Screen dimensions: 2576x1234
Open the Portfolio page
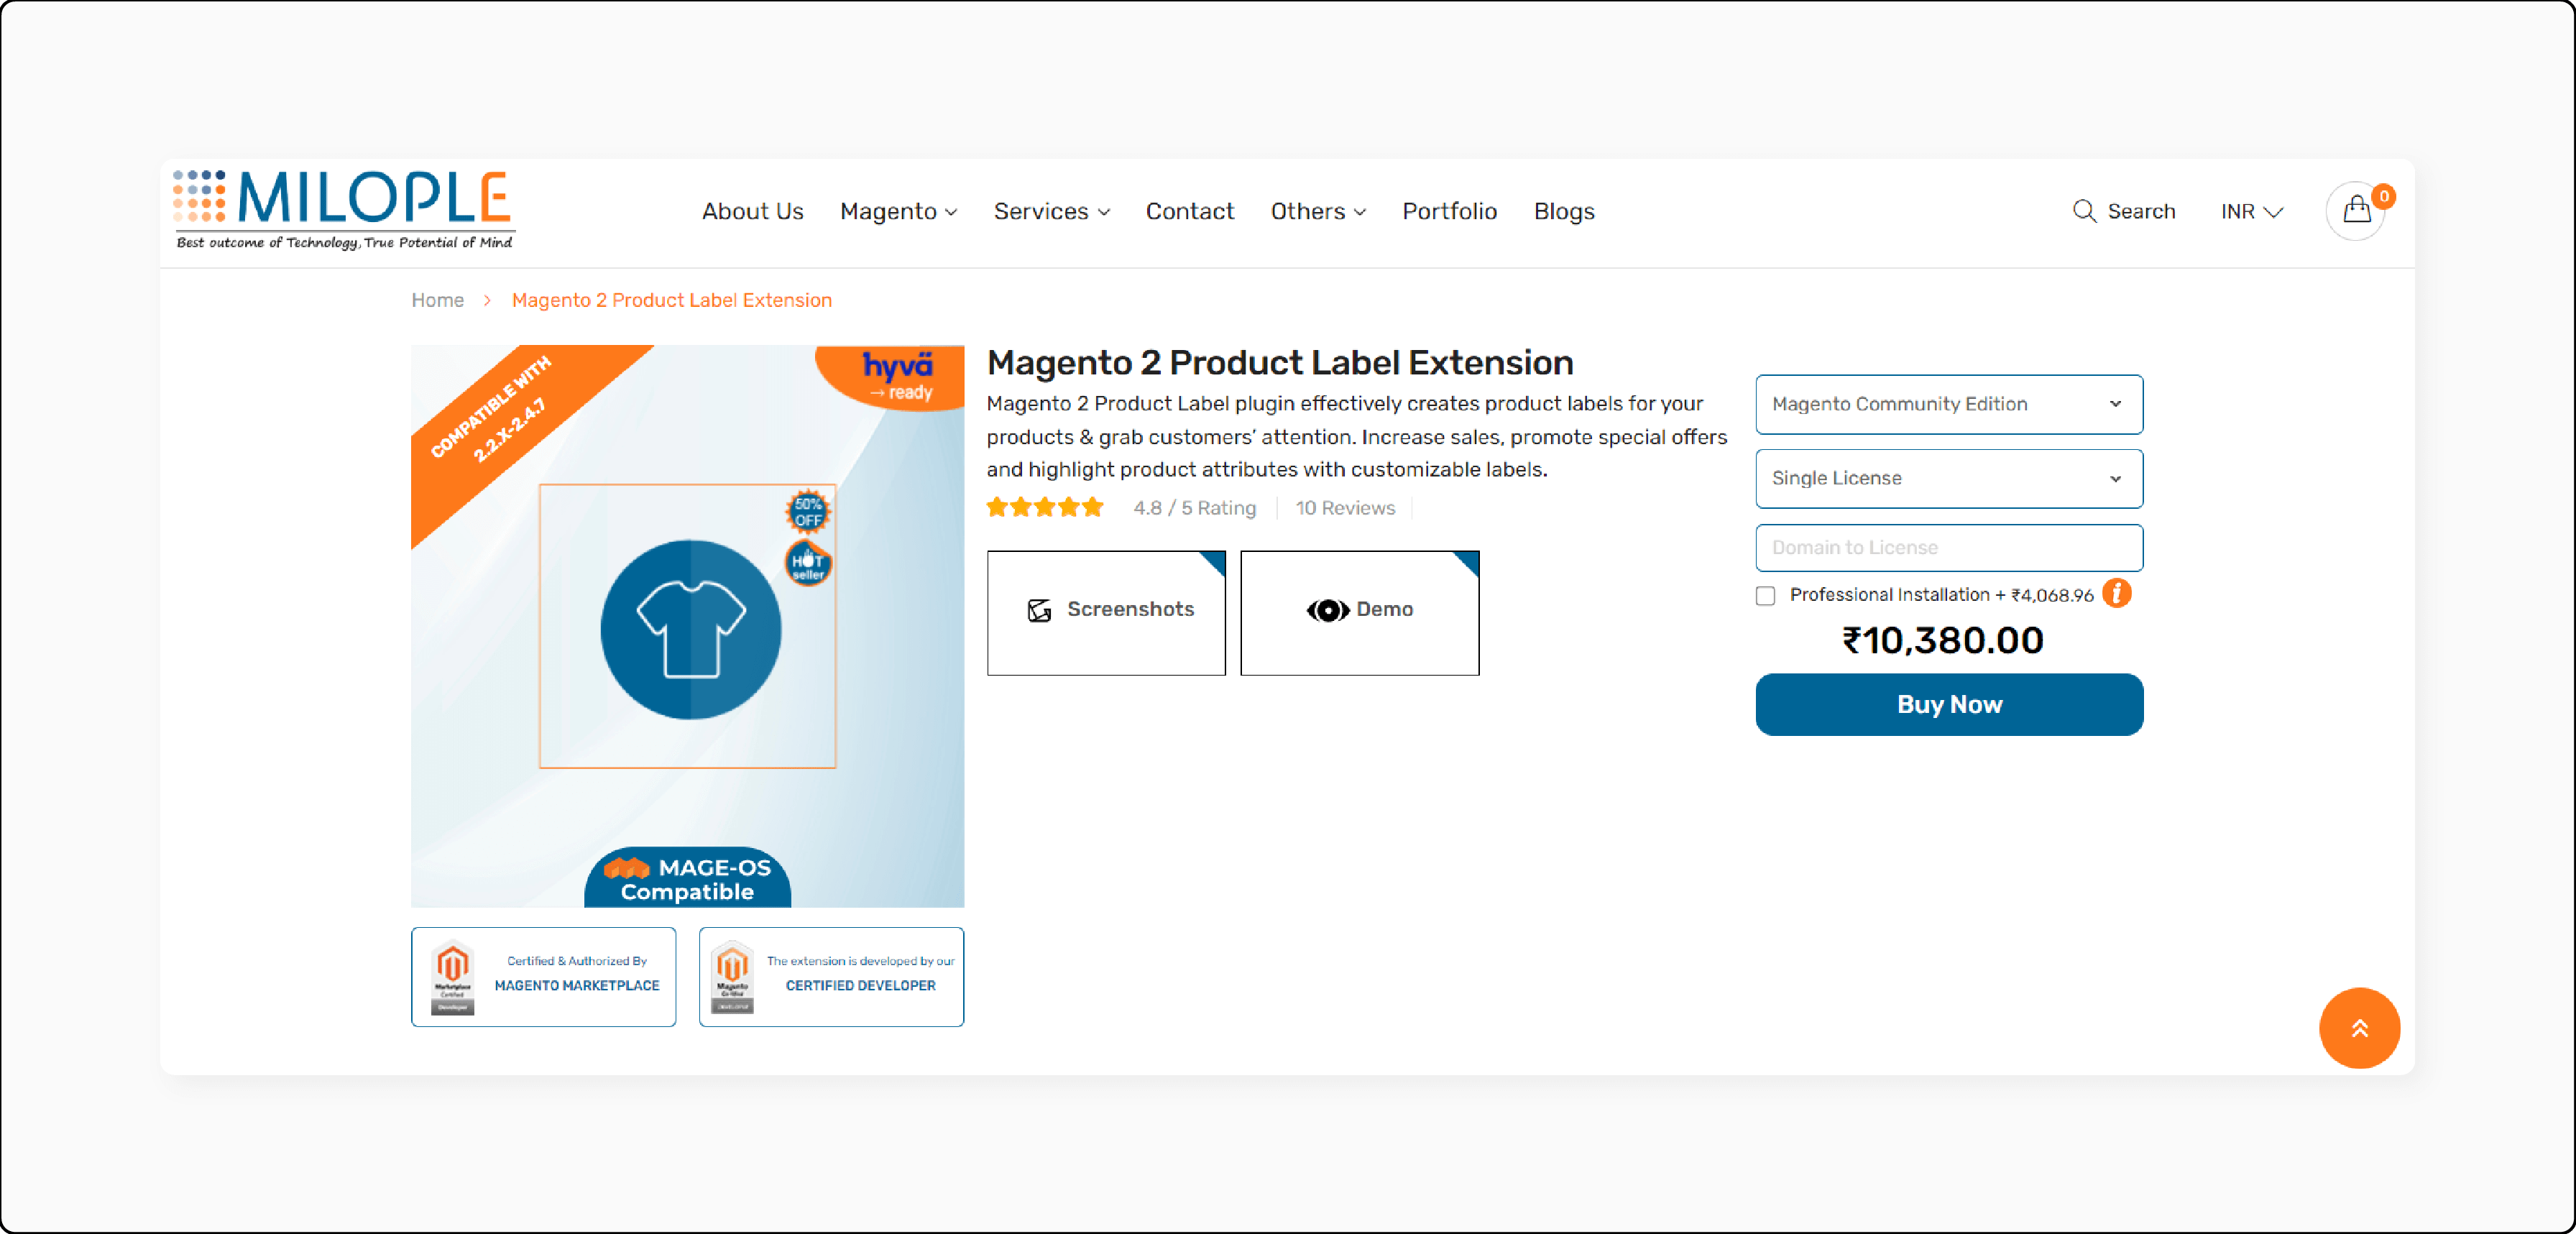tap(1449, 211)
